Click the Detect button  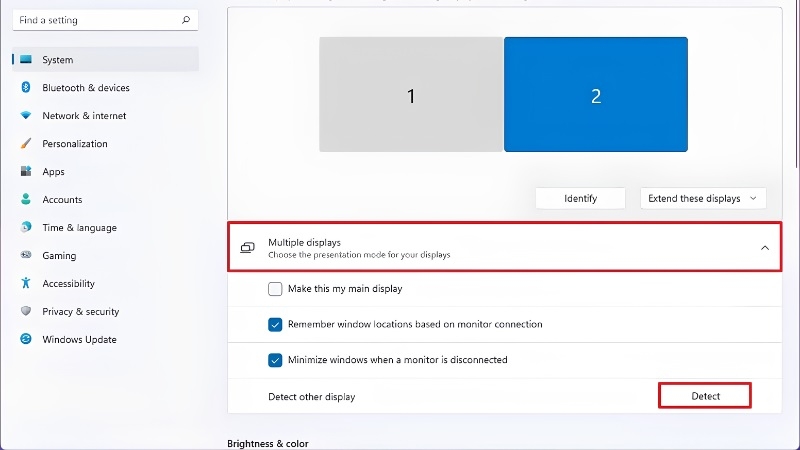[x=705, y=396]
